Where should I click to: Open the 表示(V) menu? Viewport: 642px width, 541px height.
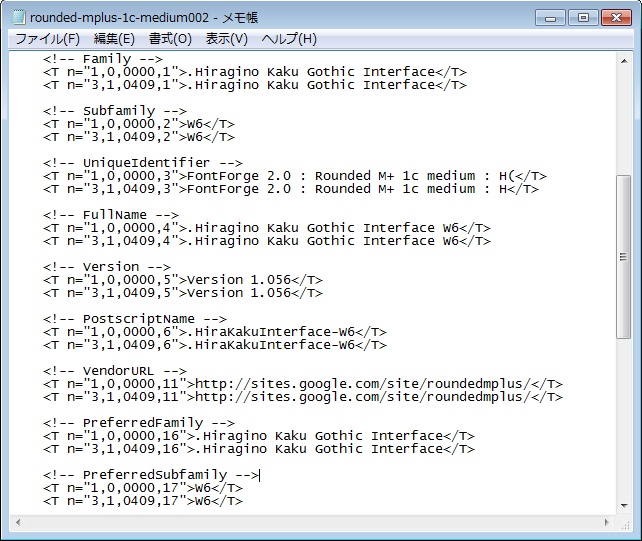226,39
